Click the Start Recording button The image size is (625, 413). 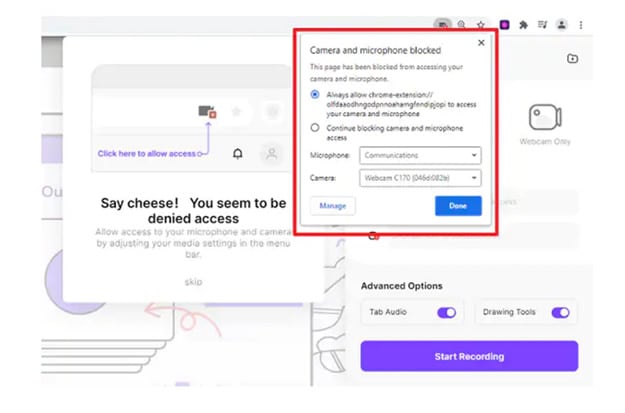[469, 356]
